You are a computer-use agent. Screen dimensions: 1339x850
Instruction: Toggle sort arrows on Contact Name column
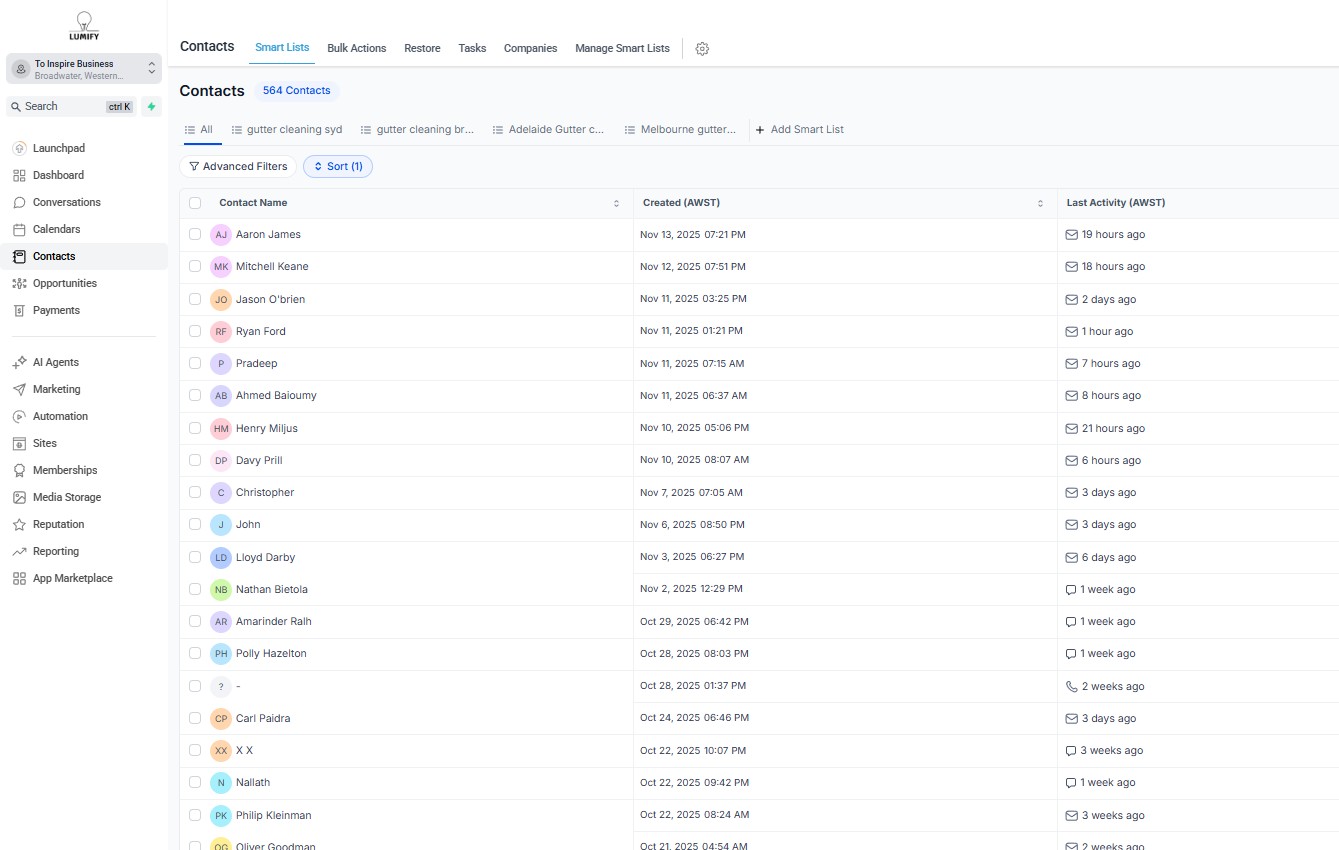(x=616, y=203)
